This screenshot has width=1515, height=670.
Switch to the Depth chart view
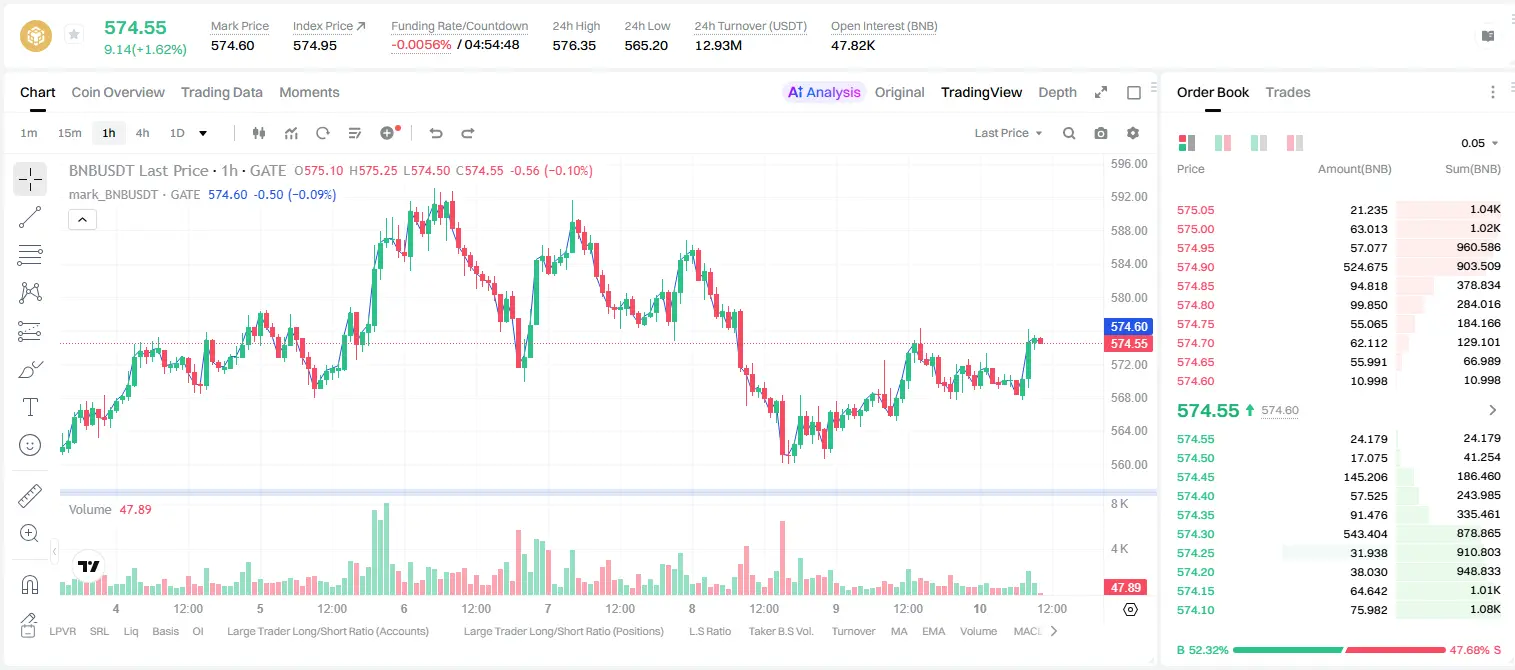point(1057,92)
